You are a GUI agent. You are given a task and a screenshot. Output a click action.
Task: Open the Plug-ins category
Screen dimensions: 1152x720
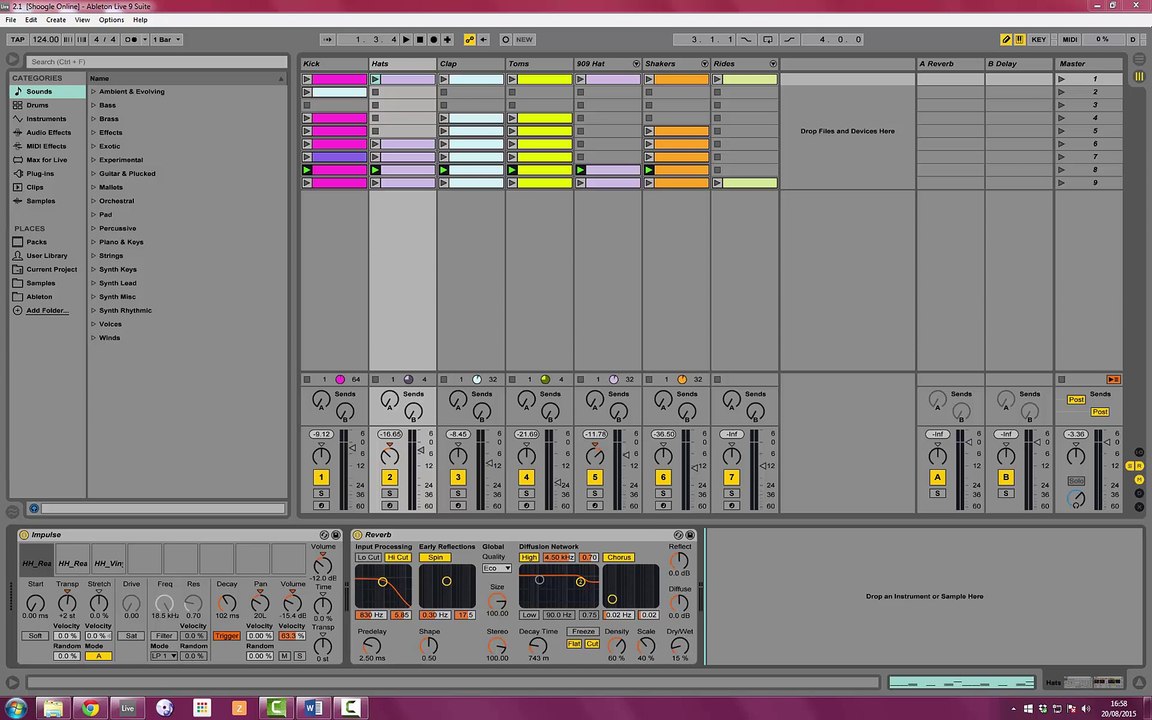click(48, 174)
